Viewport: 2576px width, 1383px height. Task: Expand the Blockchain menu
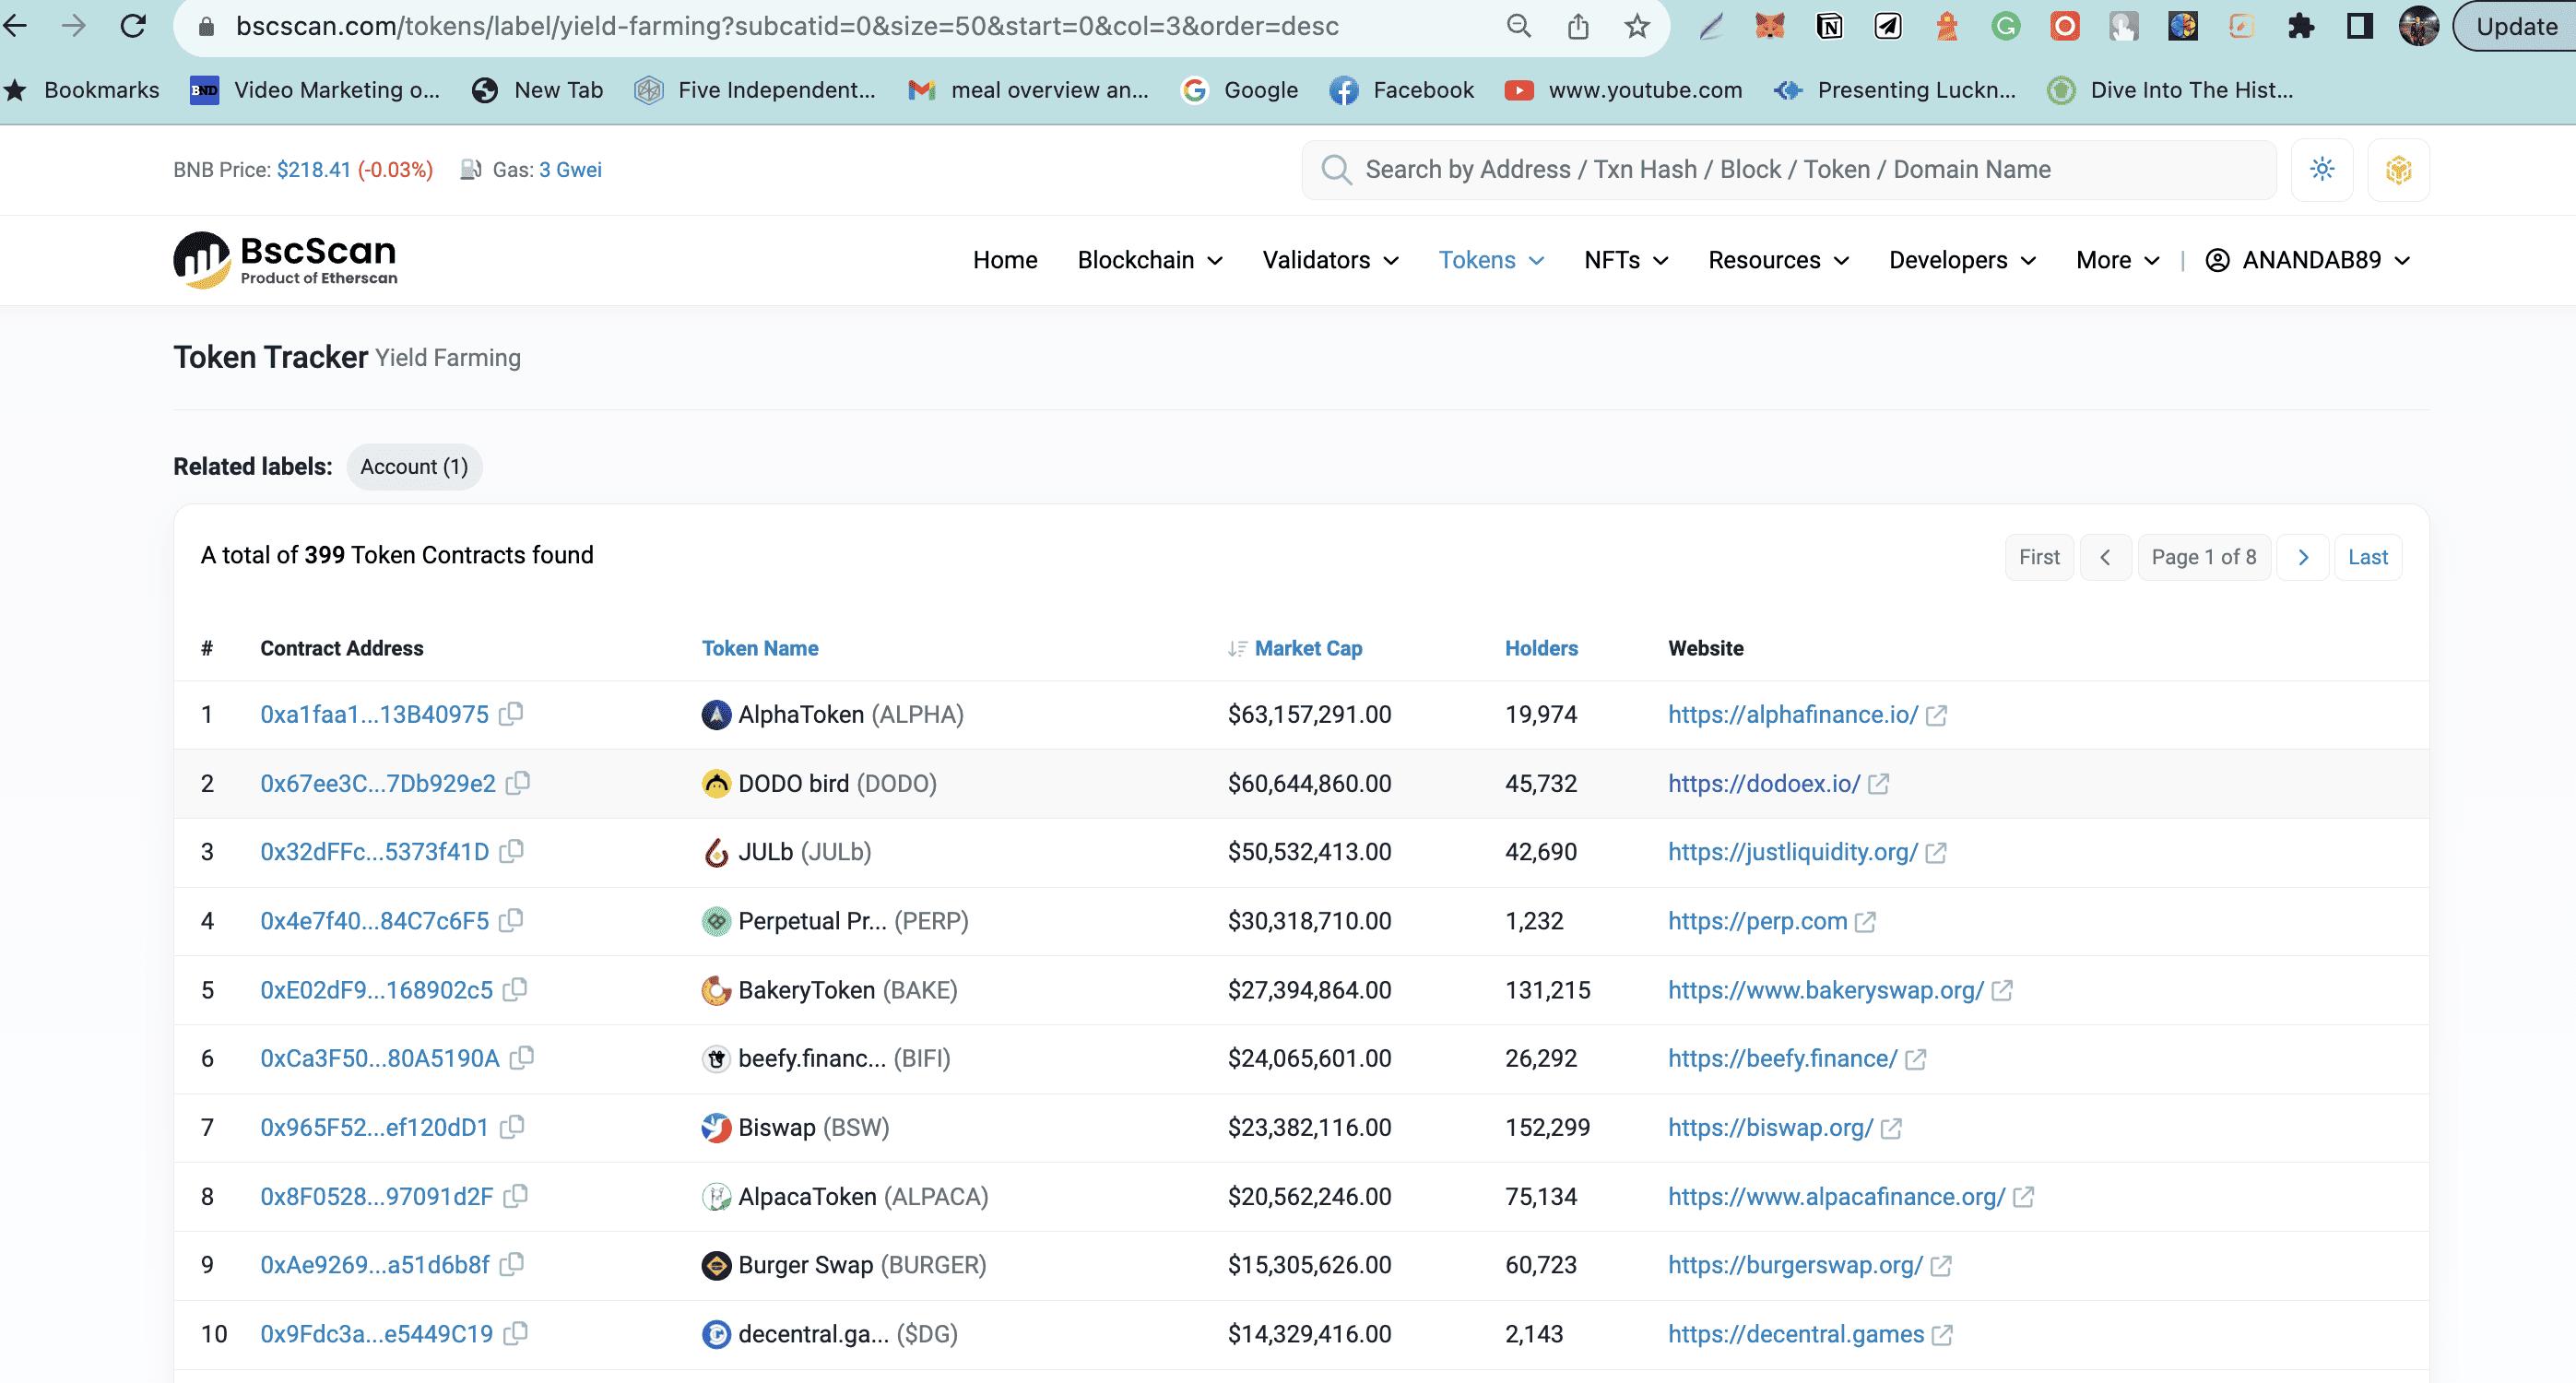tap(1149, 260)
